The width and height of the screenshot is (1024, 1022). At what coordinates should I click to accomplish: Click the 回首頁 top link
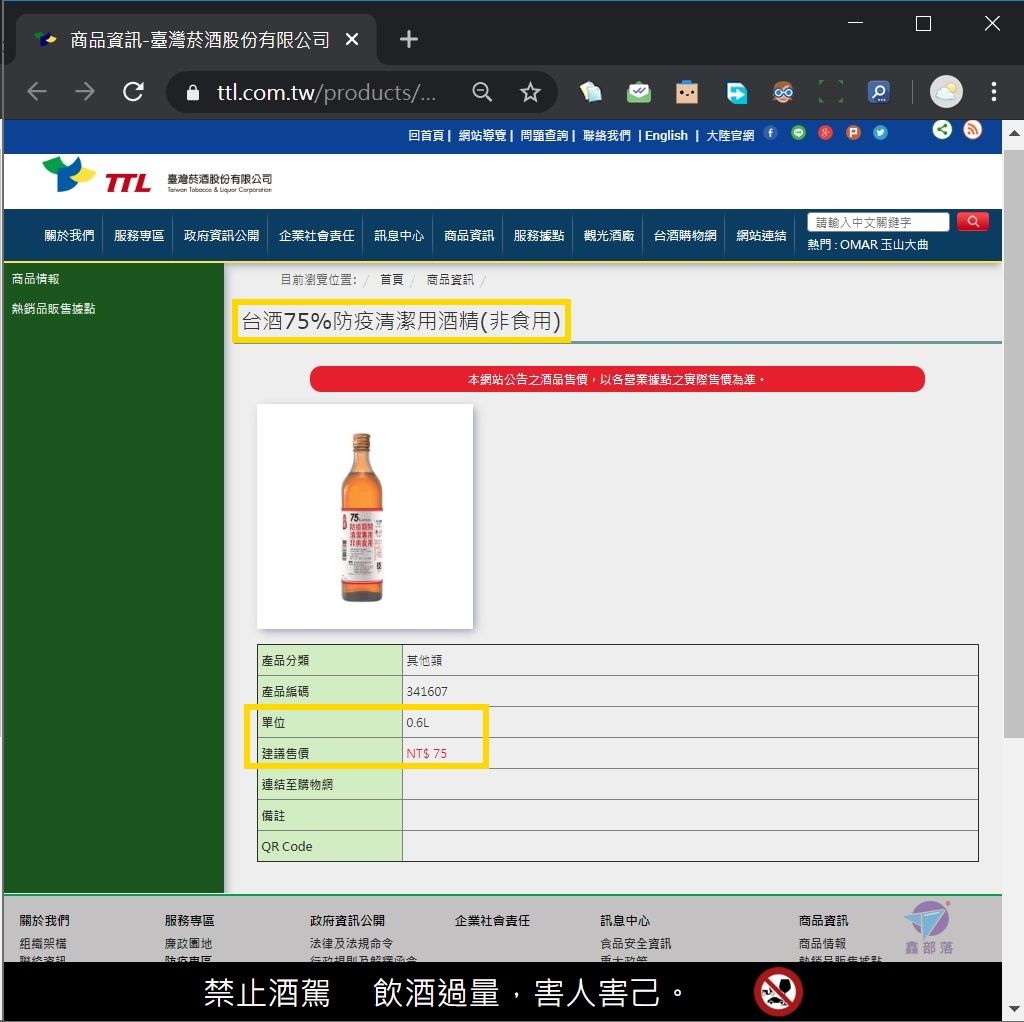426,135
